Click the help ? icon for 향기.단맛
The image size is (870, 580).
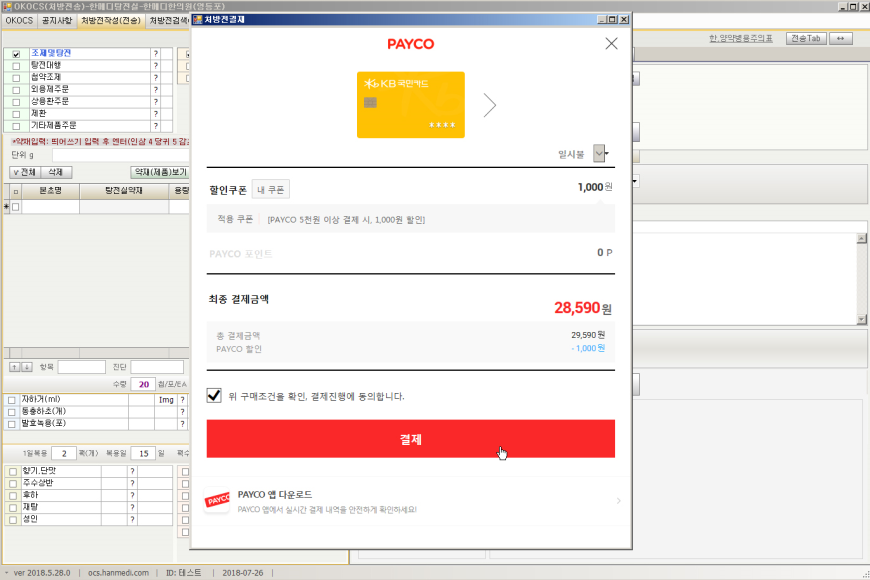coord(132,471)
